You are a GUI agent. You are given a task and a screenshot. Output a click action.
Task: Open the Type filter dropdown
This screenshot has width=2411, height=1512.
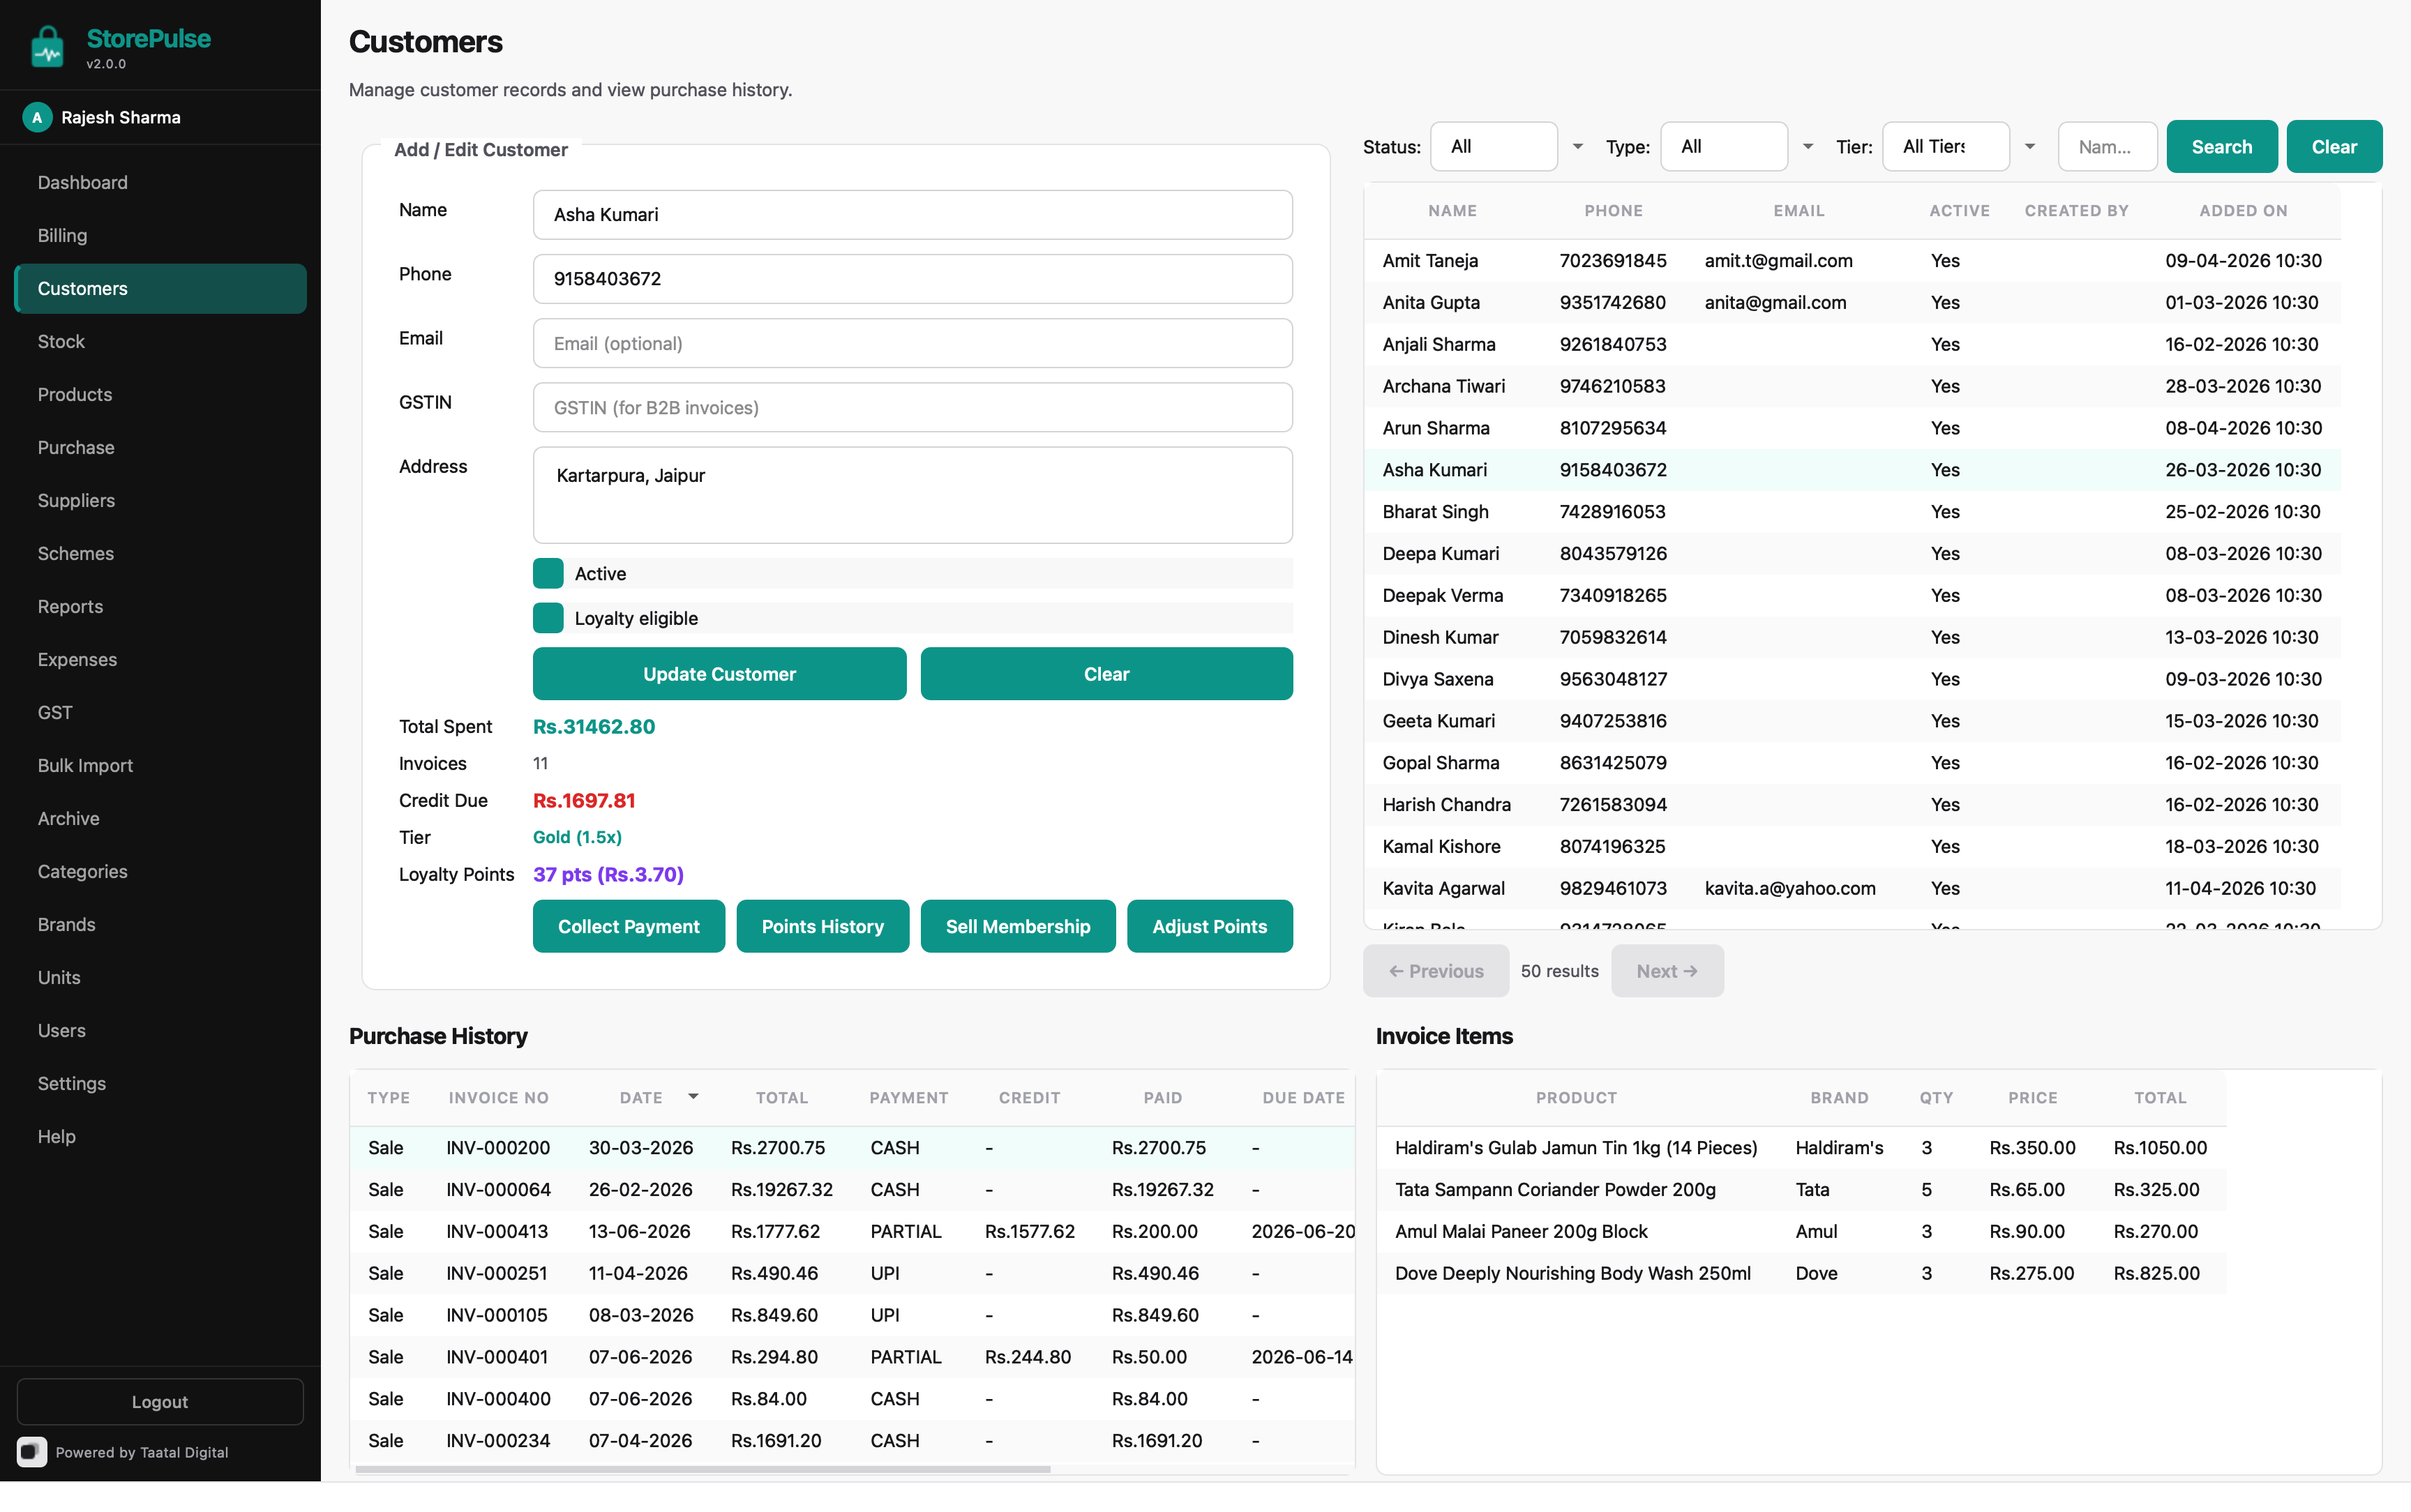pos(1739,146)
